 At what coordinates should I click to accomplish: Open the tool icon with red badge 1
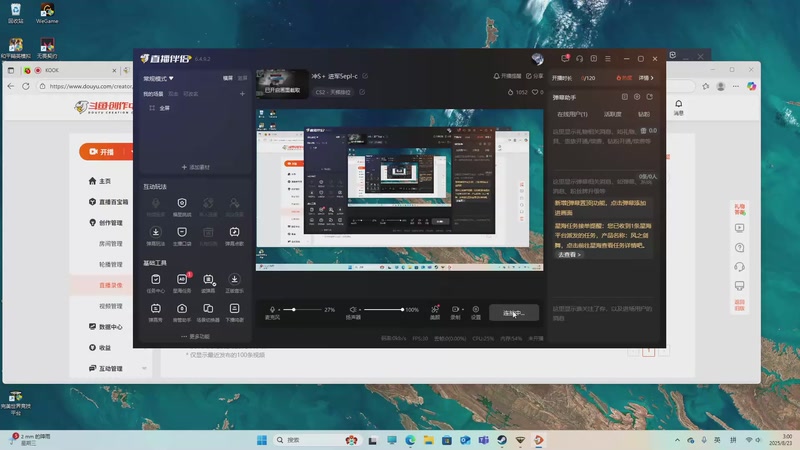point(182,283)
